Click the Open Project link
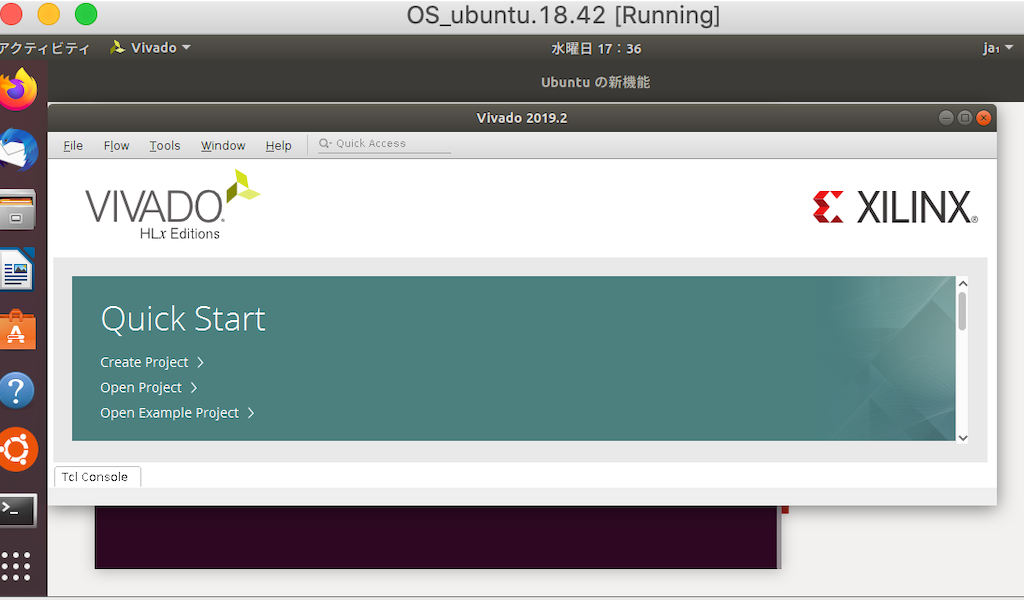Viewport: 1024px width, 600px height. point(149,388)
